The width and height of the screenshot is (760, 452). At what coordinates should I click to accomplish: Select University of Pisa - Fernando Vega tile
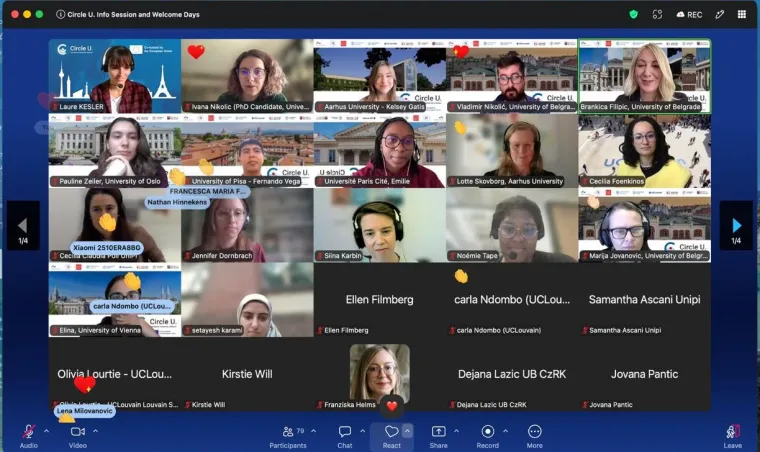[x=247, y=151]
